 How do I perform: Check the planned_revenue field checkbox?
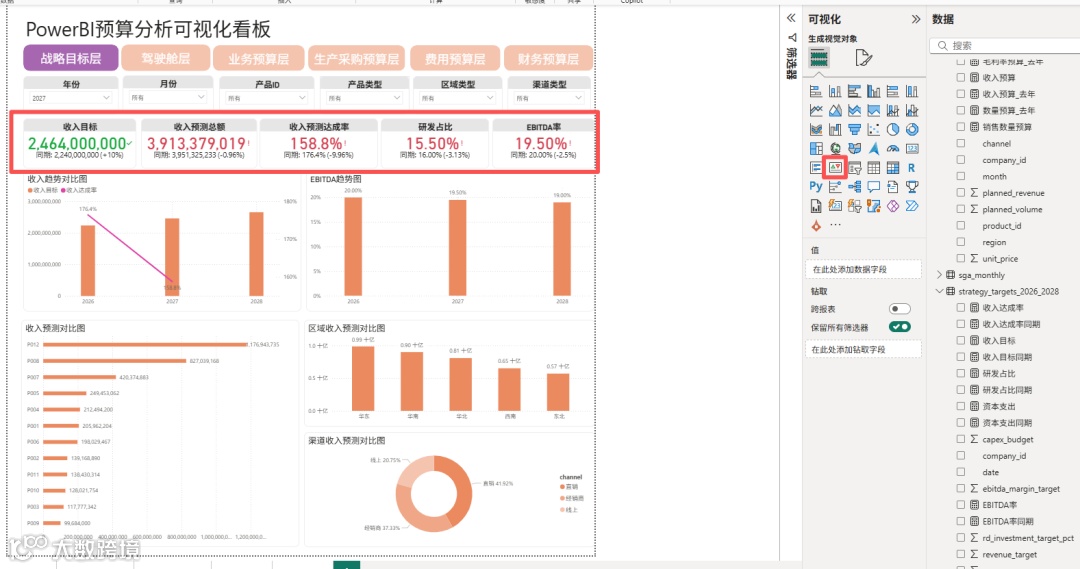click(960, 193)
